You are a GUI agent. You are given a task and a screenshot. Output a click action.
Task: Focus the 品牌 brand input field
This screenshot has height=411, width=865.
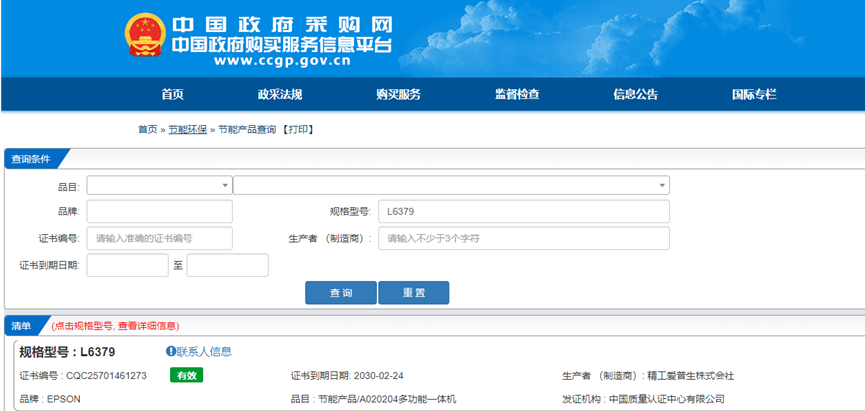tap(159, 211)
